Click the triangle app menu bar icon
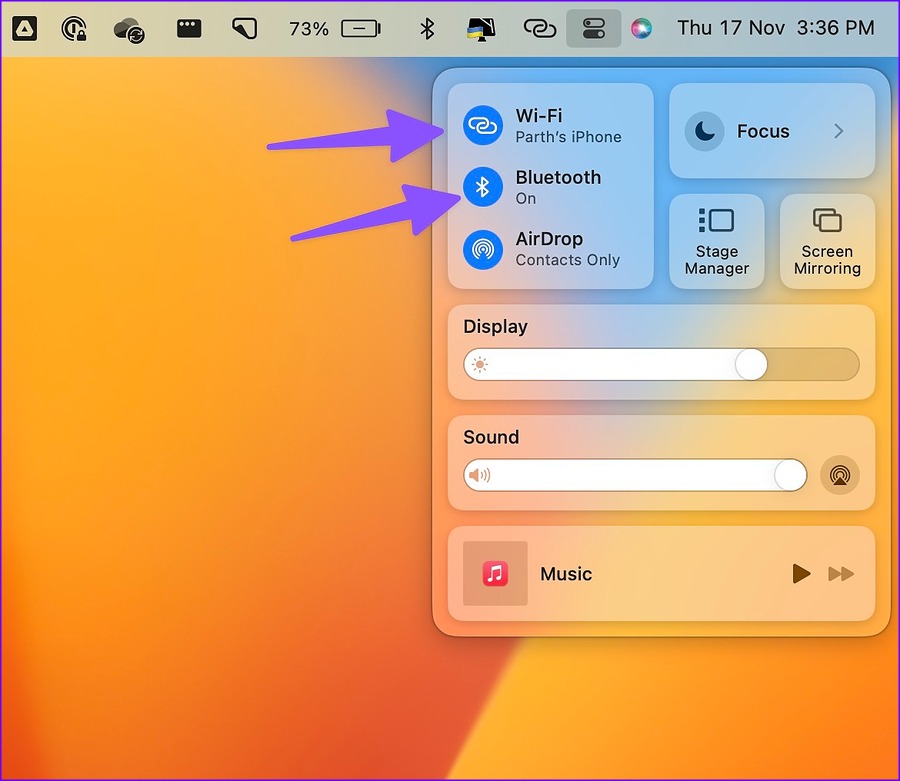Image resolution: width=900 pixels, height=781 pixels. (25, 28)
